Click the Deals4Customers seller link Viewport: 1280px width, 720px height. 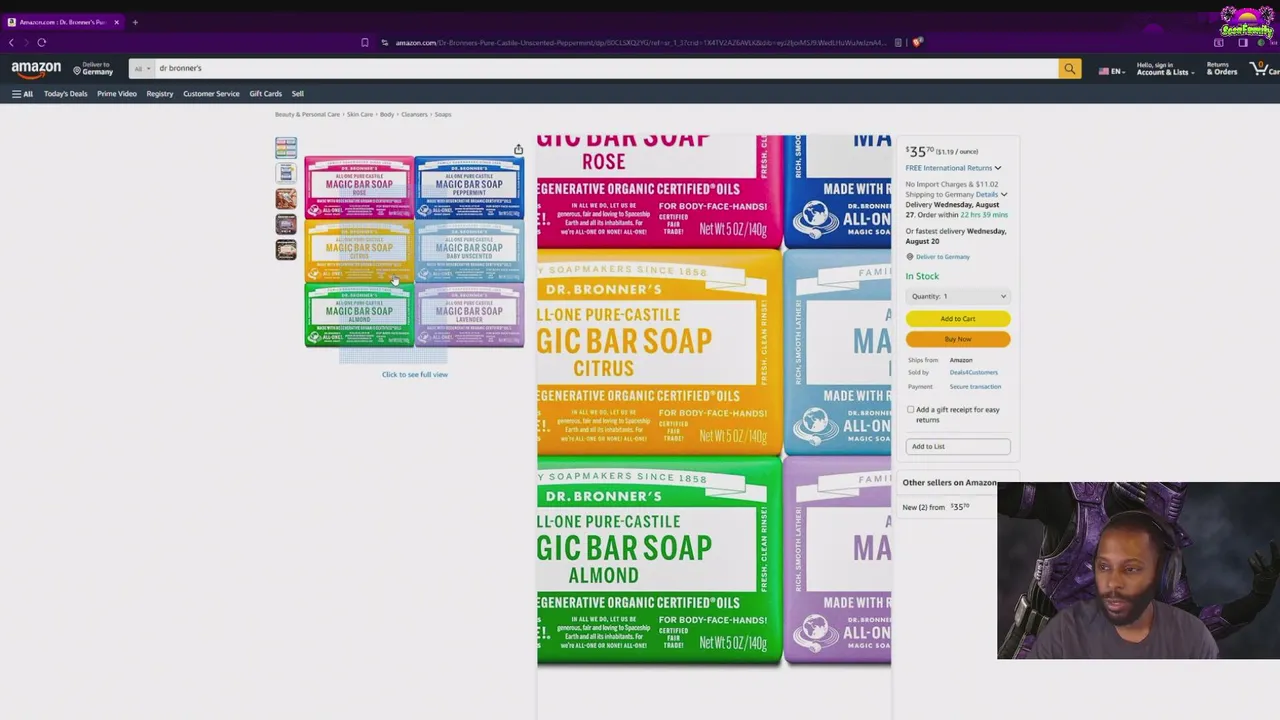[x=974, y=373]
